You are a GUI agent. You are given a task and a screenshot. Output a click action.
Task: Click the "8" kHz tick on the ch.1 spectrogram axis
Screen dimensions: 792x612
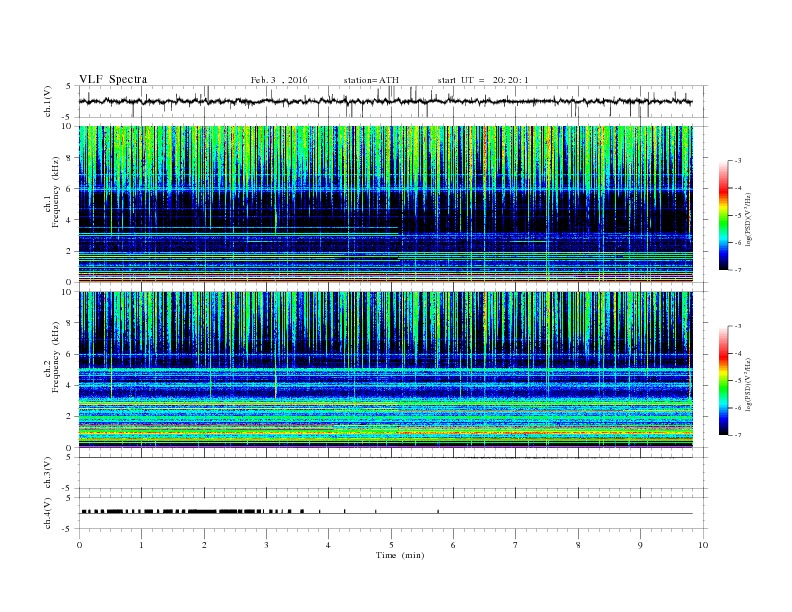69,158
